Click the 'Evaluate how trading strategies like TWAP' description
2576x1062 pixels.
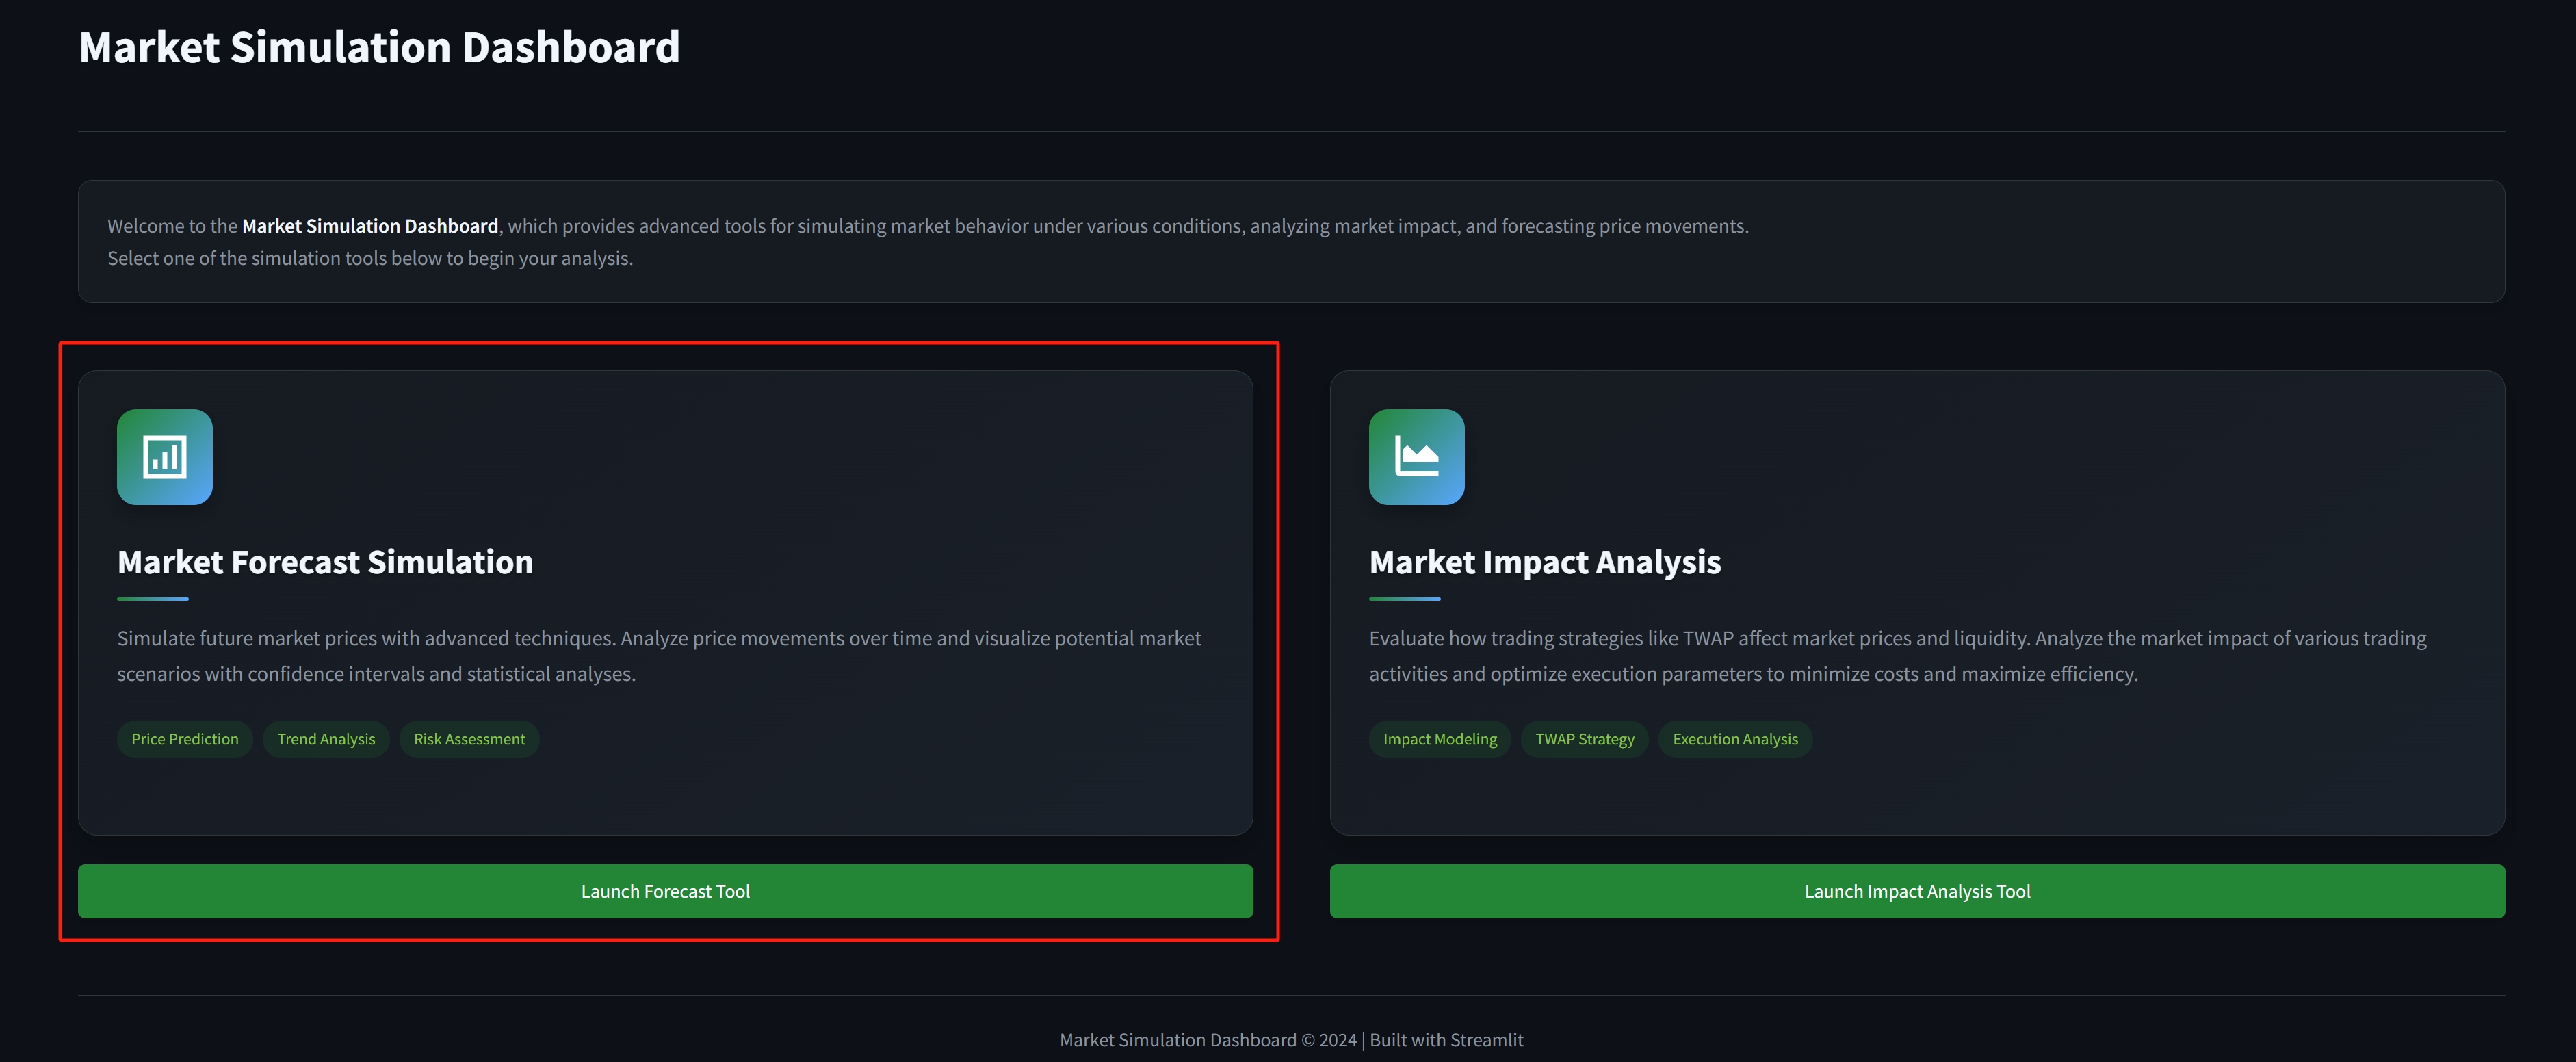1898,656
